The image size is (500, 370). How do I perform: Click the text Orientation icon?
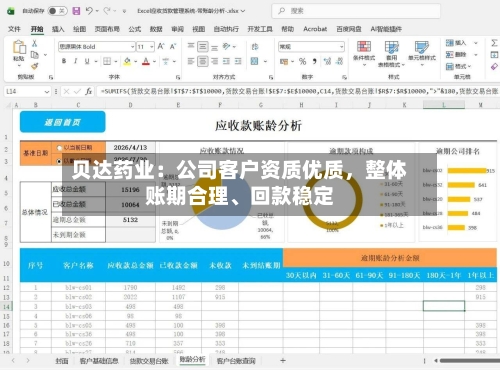pyautogui.click(x=226, y=46)
